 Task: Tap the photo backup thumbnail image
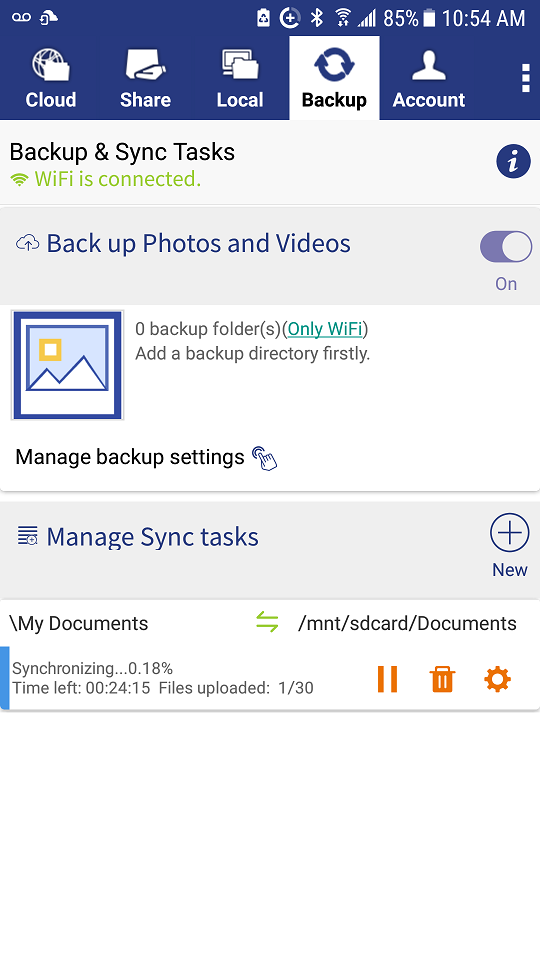(x=67, y=365)
